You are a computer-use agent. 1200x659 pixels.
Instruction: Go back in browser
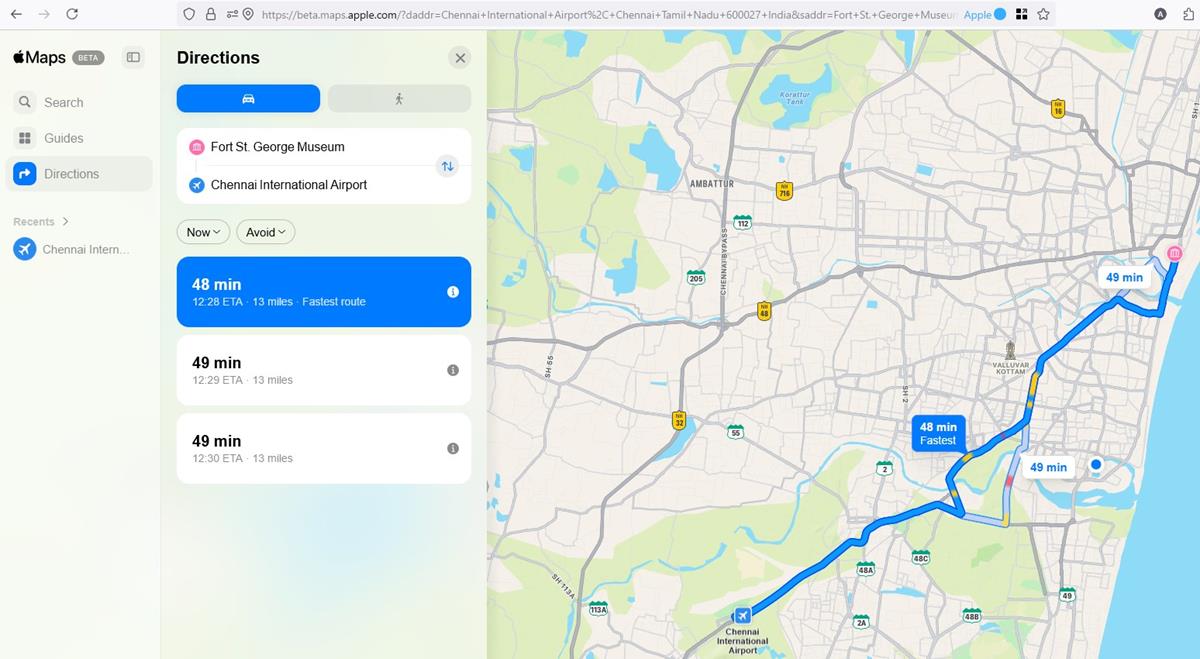coord(16,14)
